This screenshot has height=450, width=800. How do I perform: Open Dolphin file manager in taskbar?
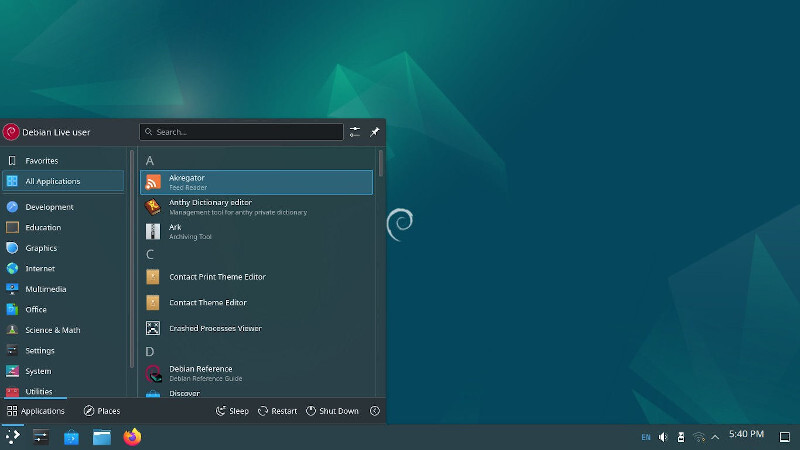[x=102, y=437]
